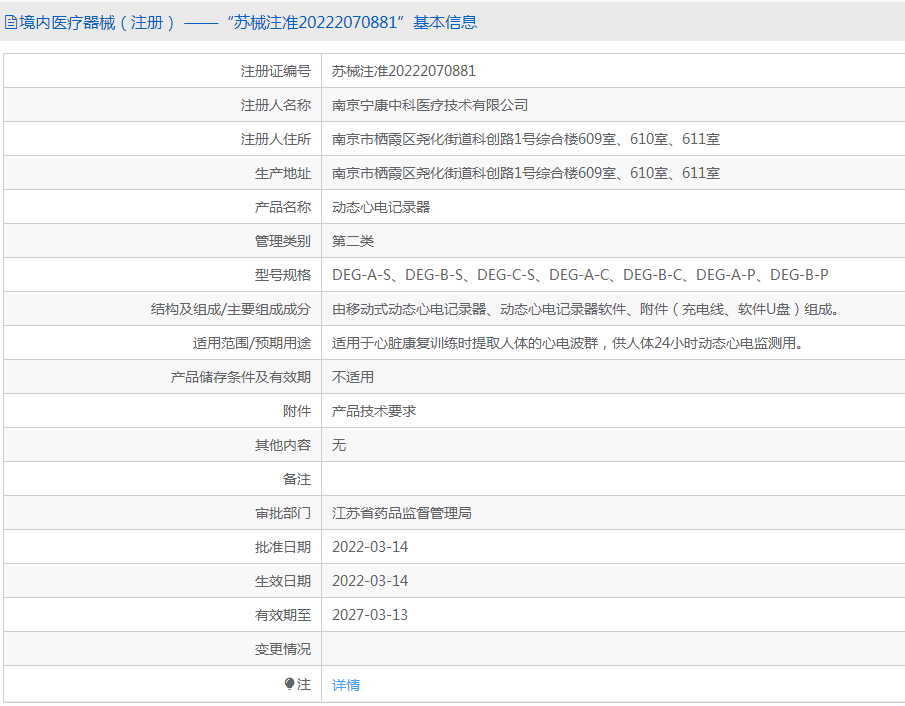Click the 备注 label
Viewport: 905px width, 706px height.
point(297,479)
